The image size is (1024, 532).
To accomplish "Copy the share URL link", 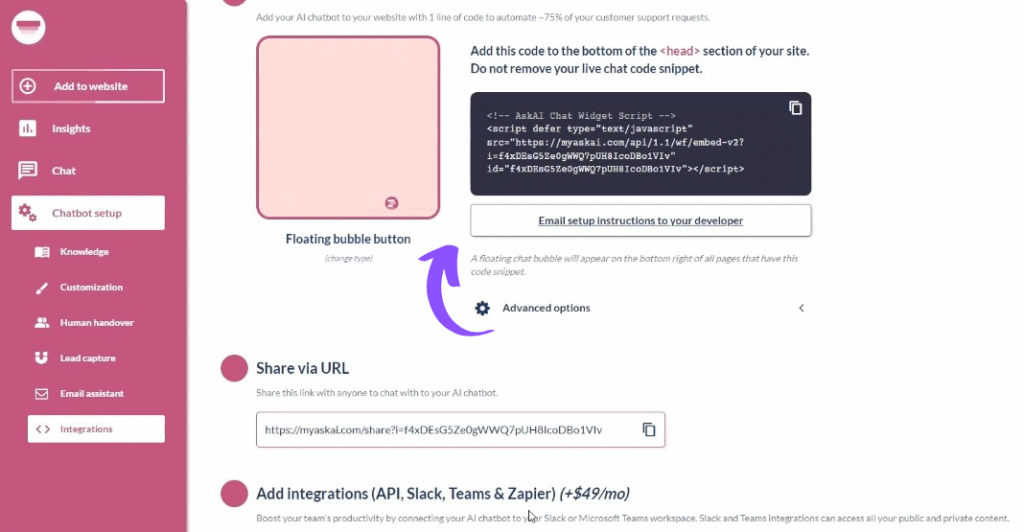I will tap(649, 430).
